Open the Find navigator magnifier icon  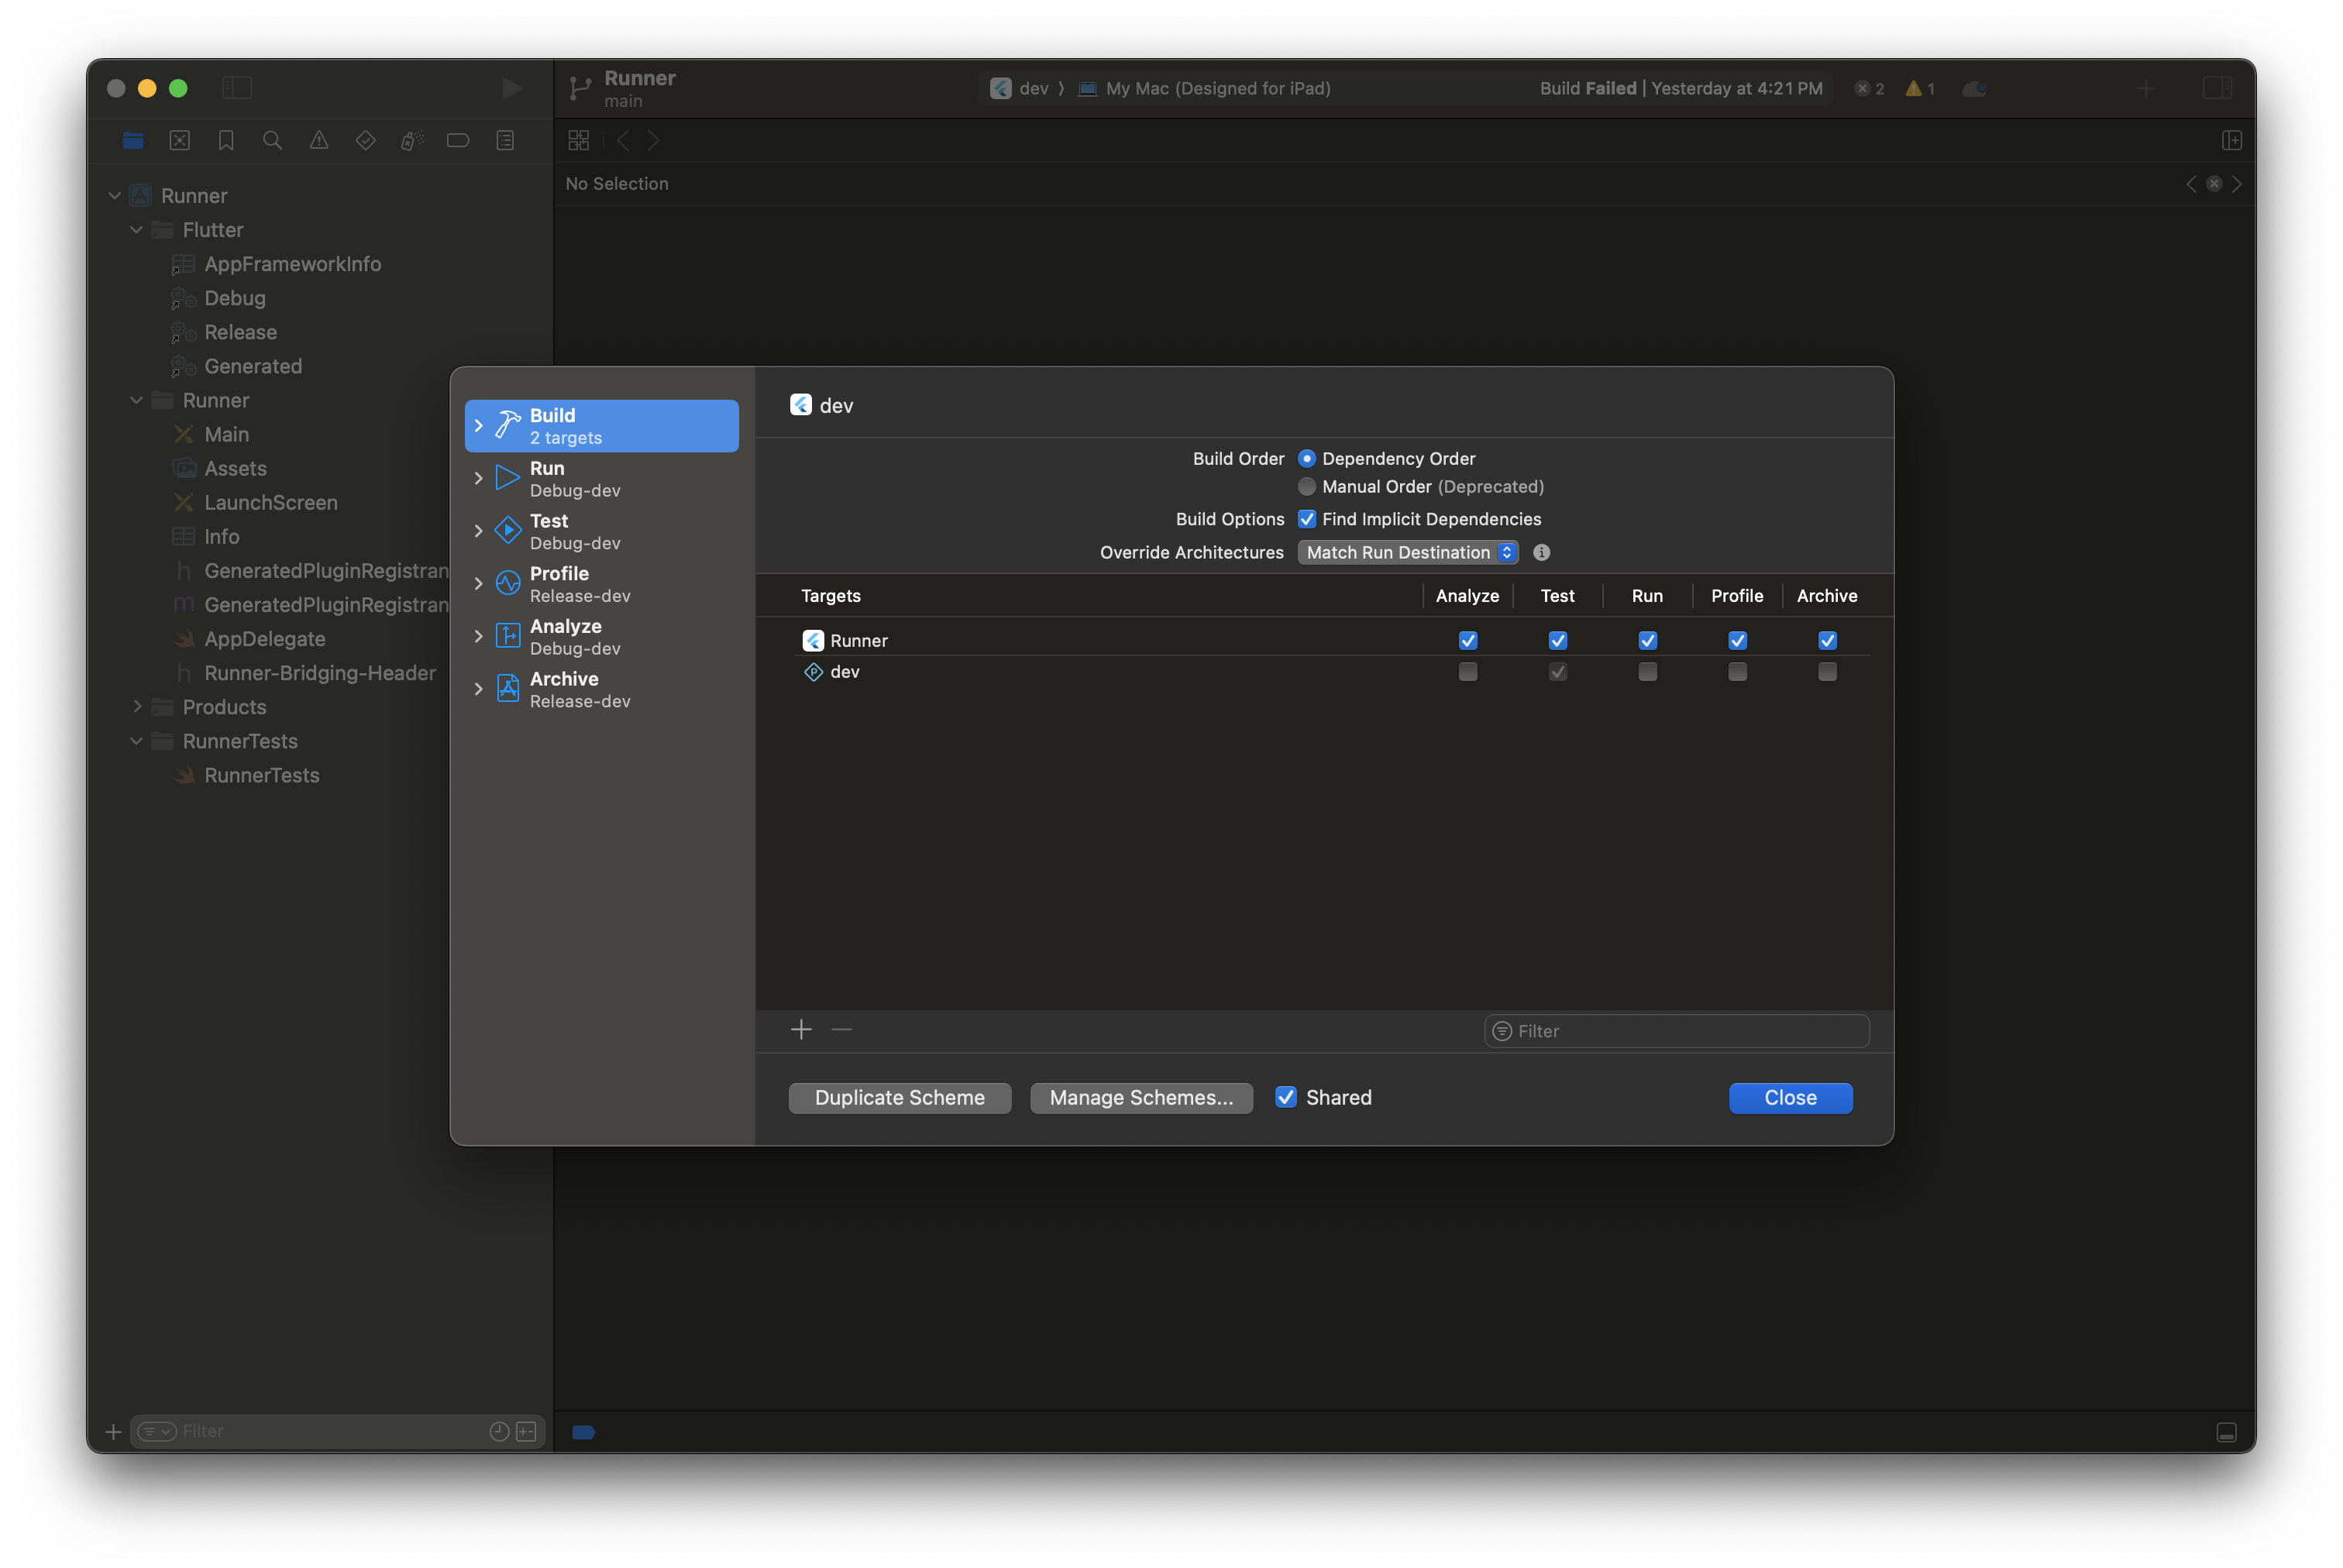pos(272,141)
